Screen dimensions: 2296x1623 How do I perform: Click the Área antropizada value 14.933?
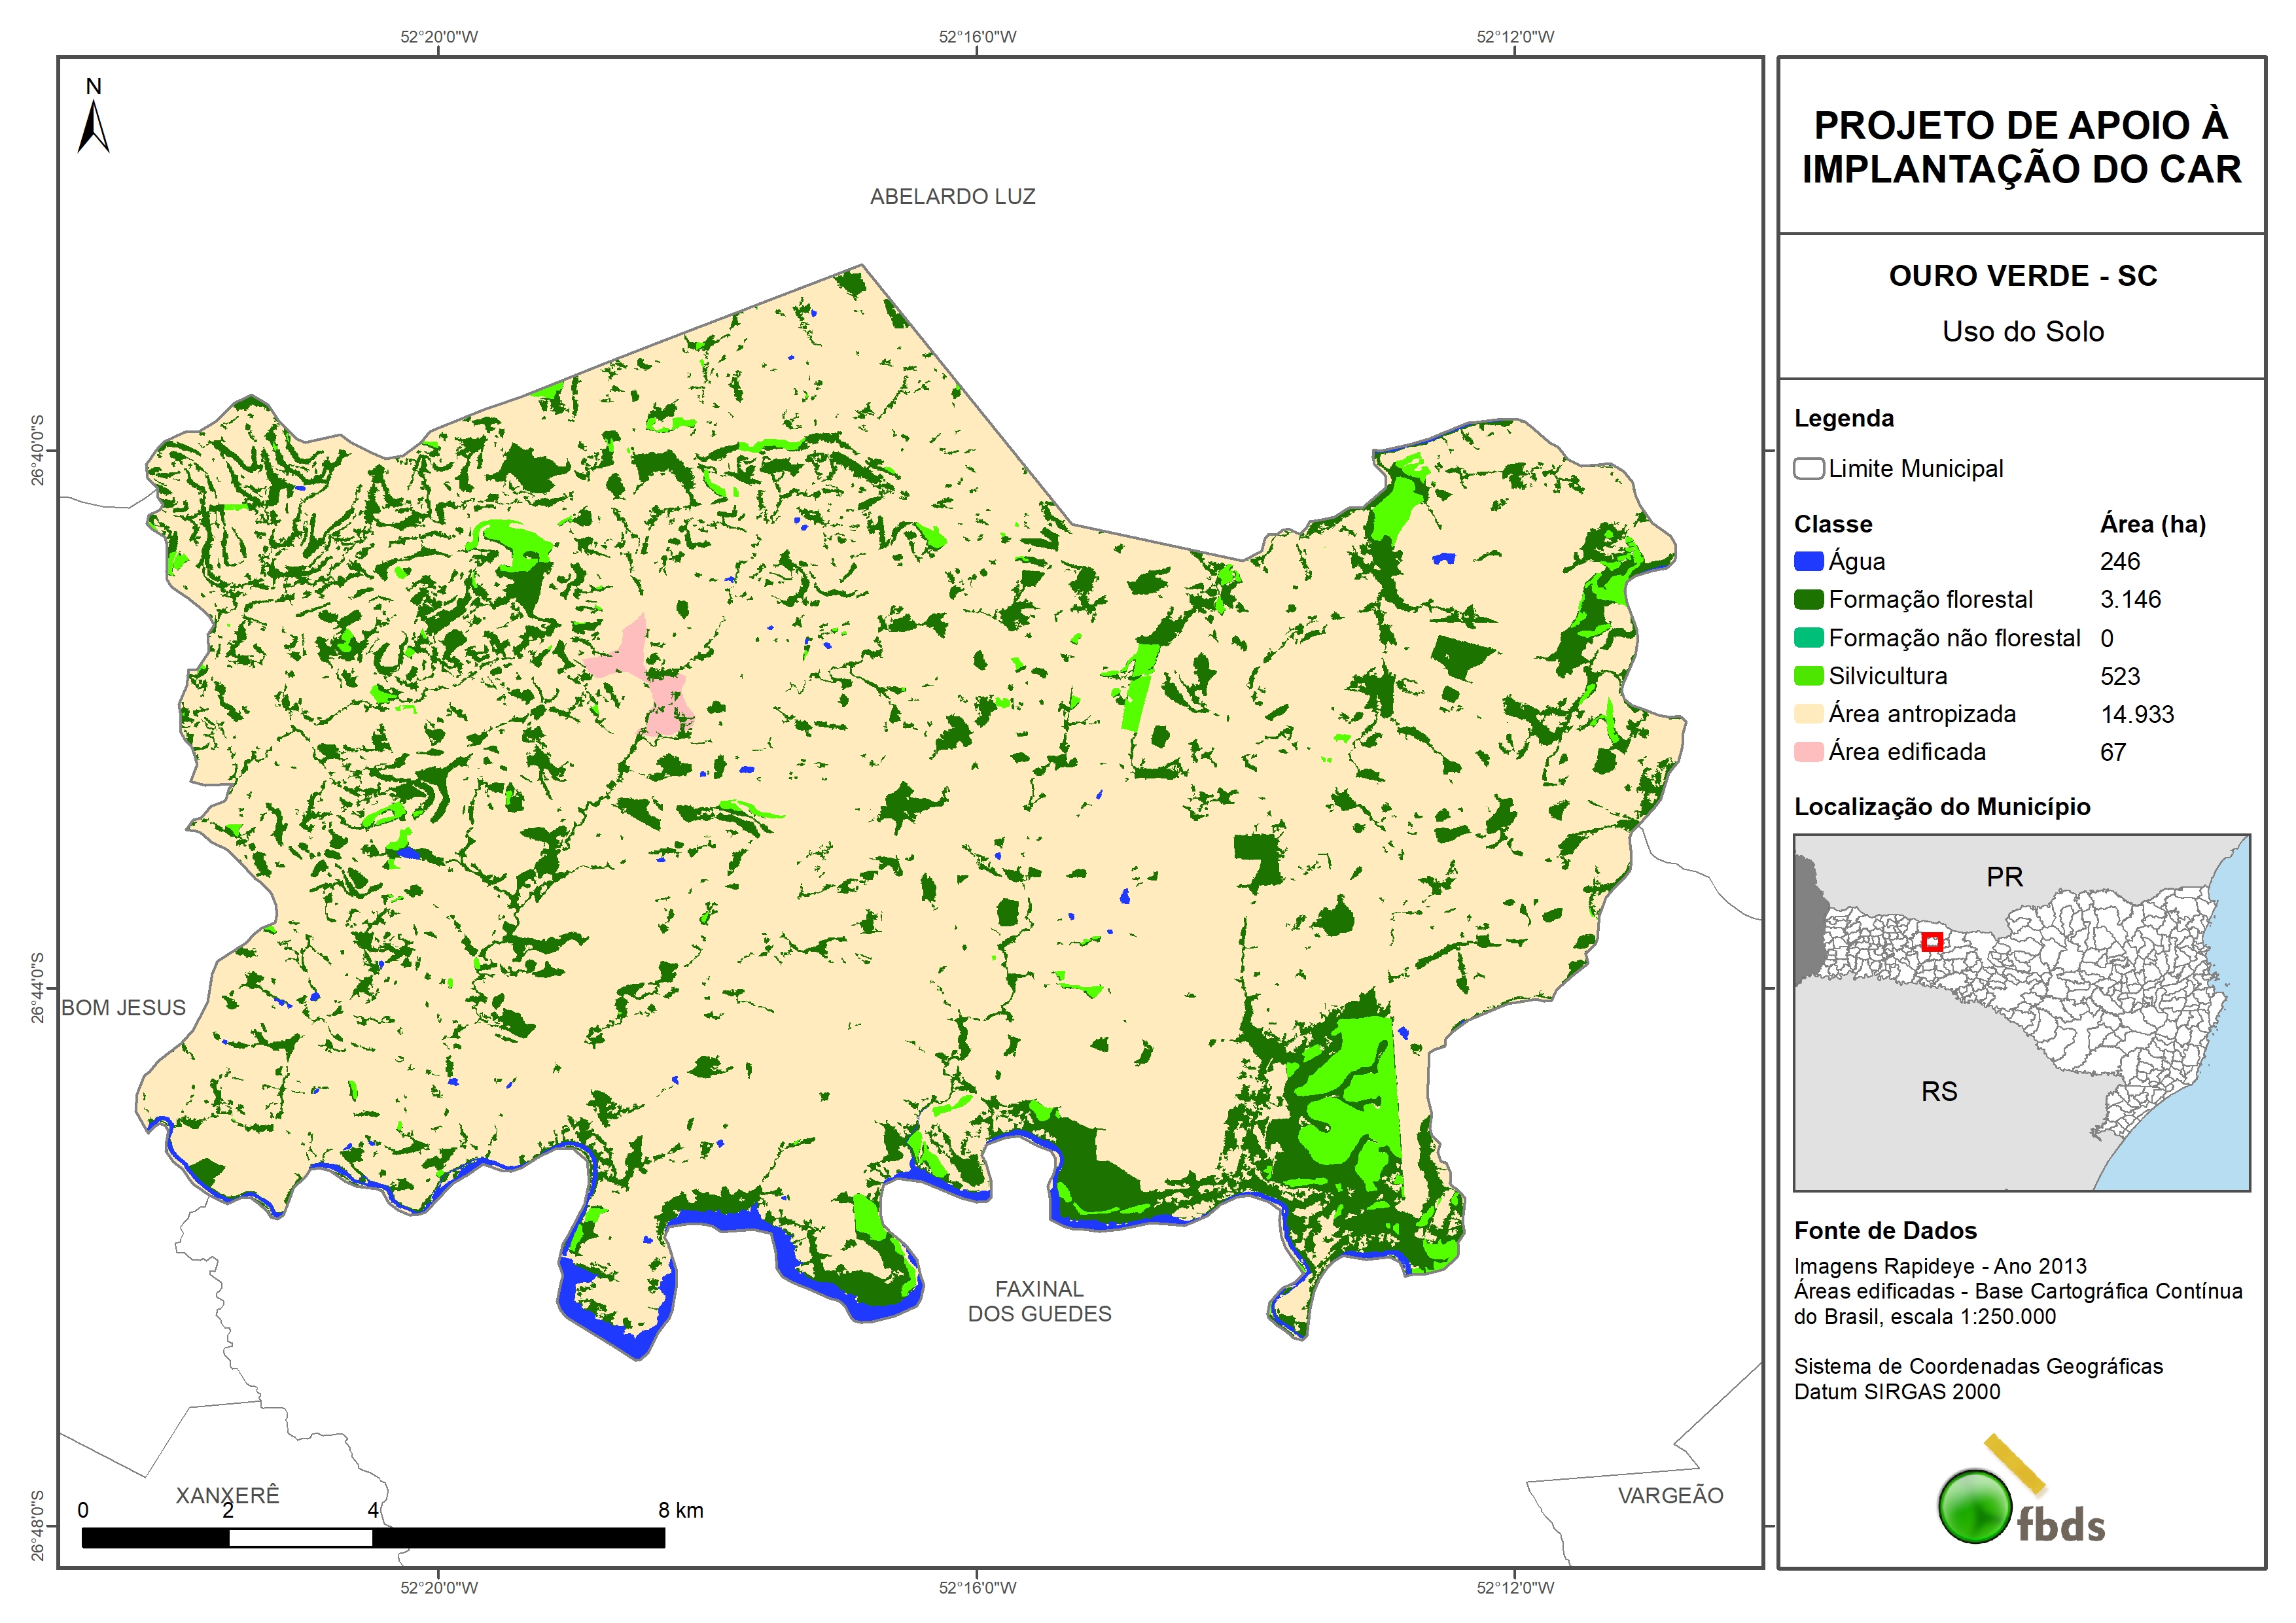click(2137, 714)
